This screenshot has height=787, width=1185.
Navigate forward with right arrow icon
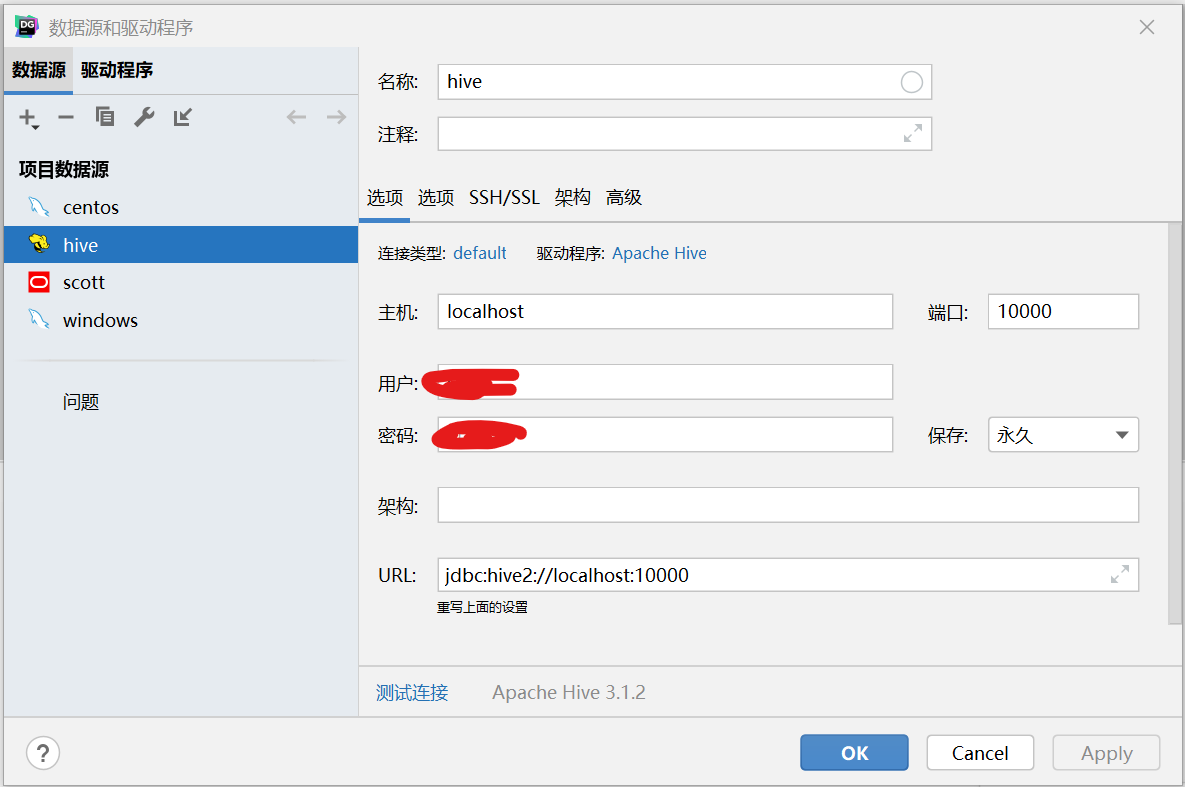pyautogui.click(x=336, y=117)
